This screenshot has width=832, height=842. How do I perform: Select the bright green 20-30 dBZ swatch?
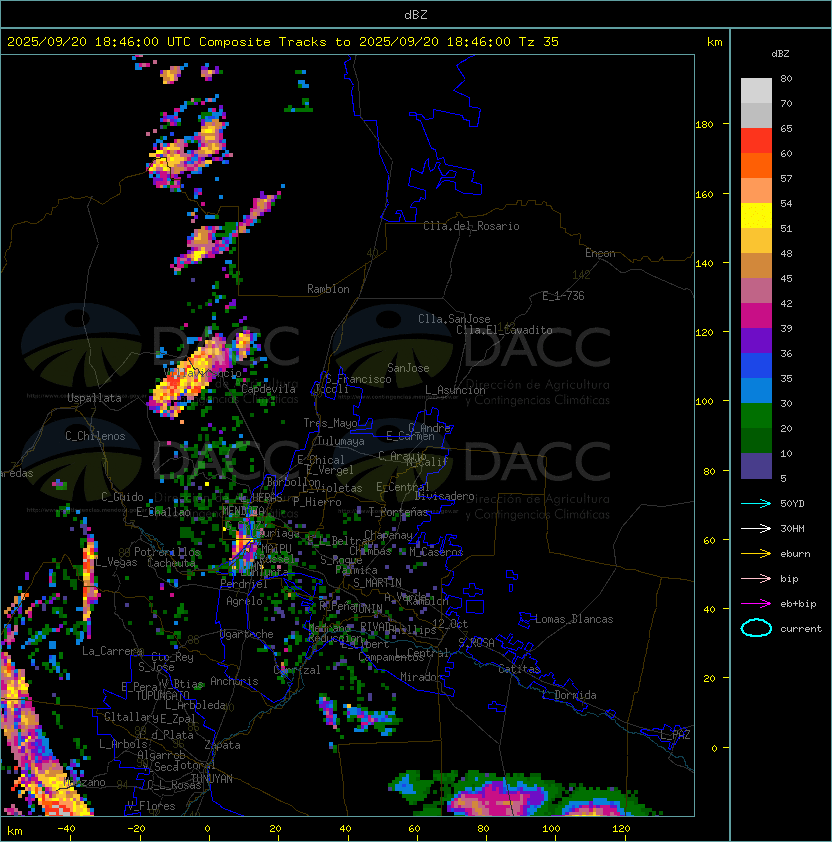click(756, 416)
